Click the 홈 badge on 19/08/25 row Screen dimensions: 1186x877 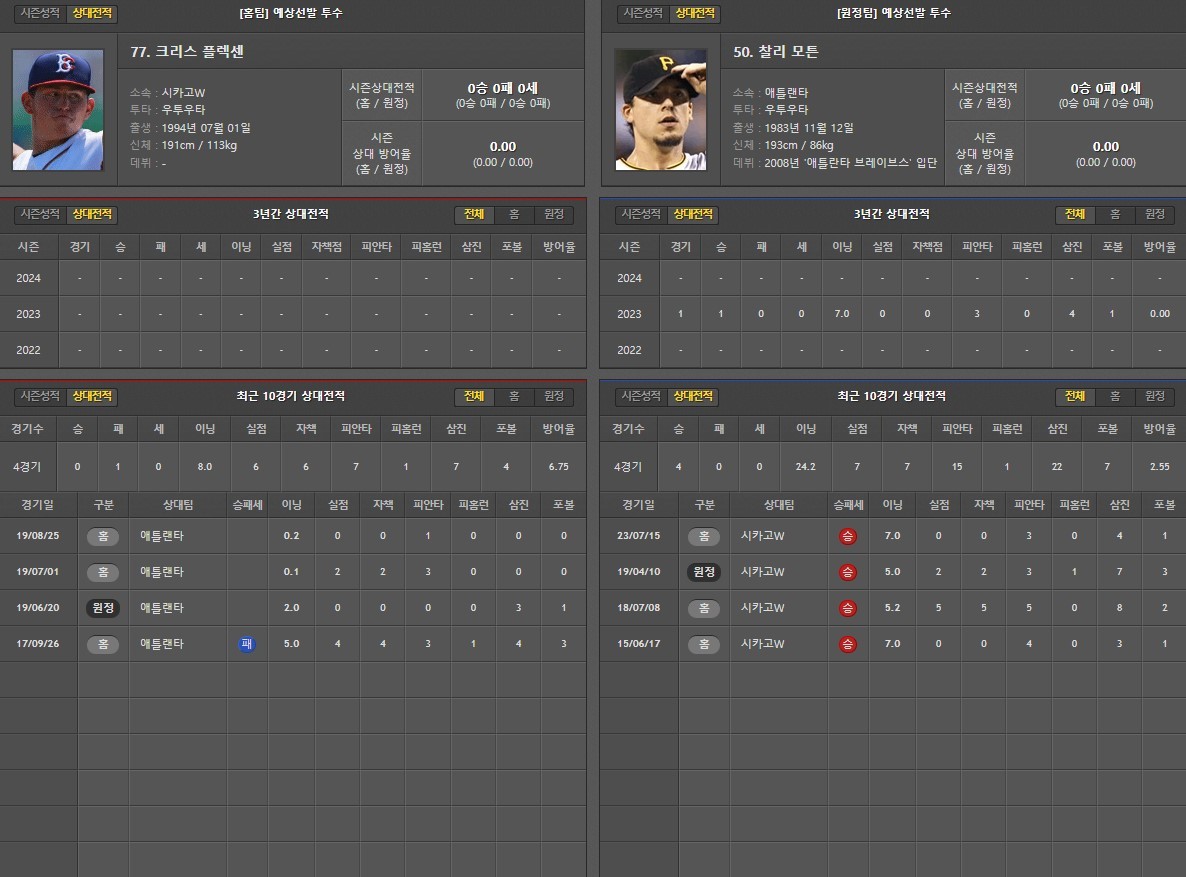pyautogui.click(x=103, y=536)
